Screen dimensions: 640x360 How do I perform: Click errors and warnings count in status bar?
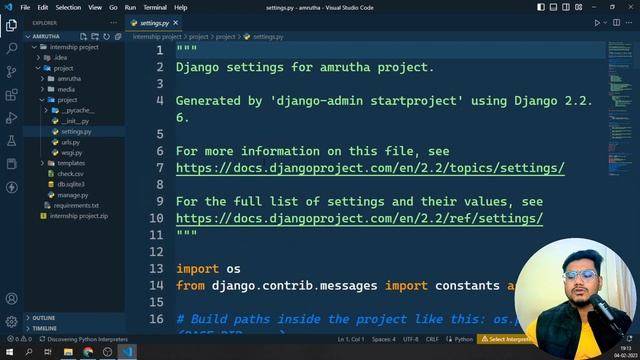[x=19, y=339]
